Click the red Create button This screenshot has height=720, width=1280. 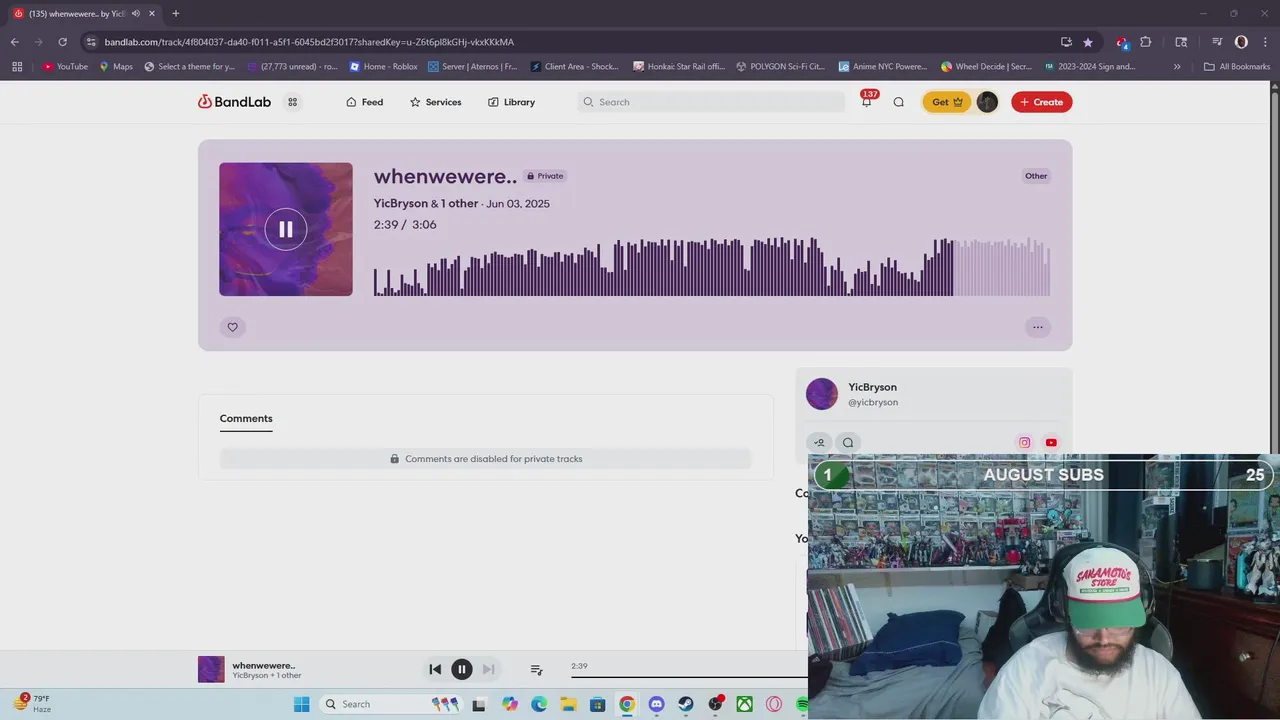click(x=1041, y=102)
